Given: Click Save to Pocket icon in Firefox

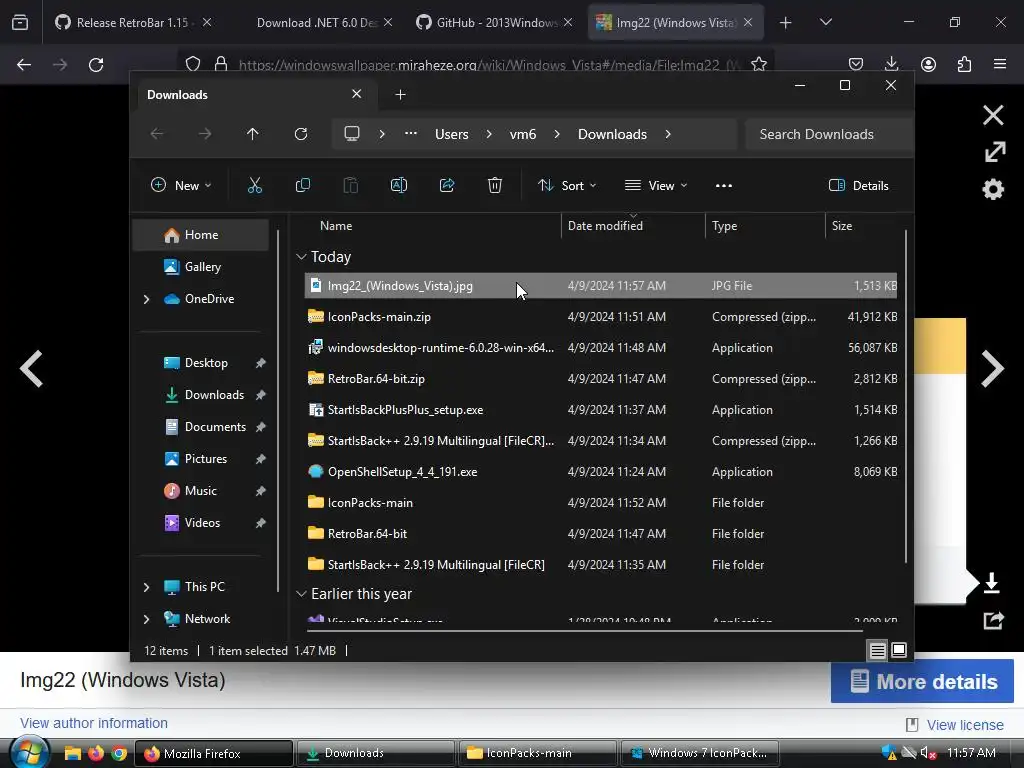Looking at the screenshot, I should pos(856,64).
